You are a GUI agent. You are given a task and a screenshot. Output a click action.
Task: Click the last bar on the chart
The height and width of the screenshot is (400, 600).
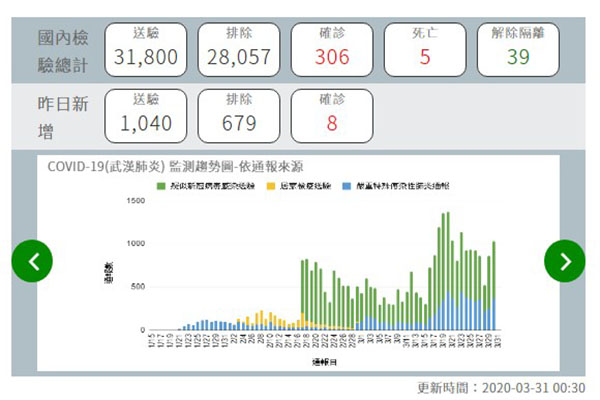[x=494, y=286]
